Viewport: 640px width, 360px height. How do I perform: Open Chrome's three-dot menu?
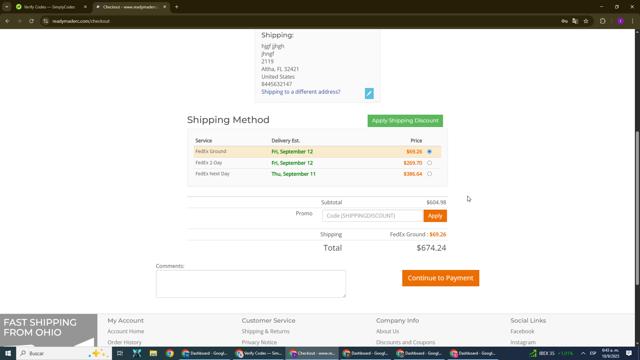[x=632, y=21]
